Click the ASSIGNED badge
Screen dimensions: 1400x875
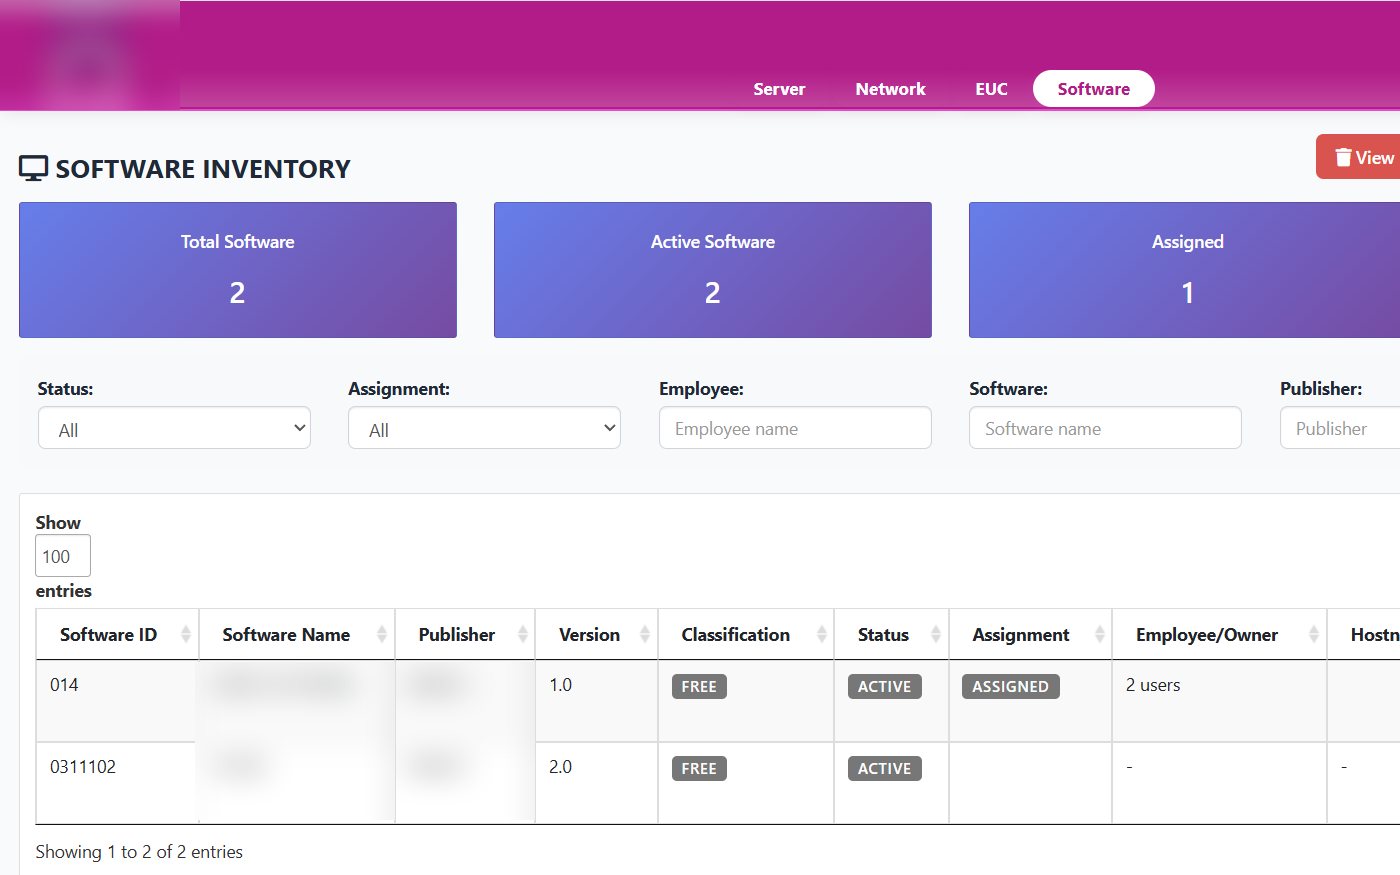(x=1011, y=687)
